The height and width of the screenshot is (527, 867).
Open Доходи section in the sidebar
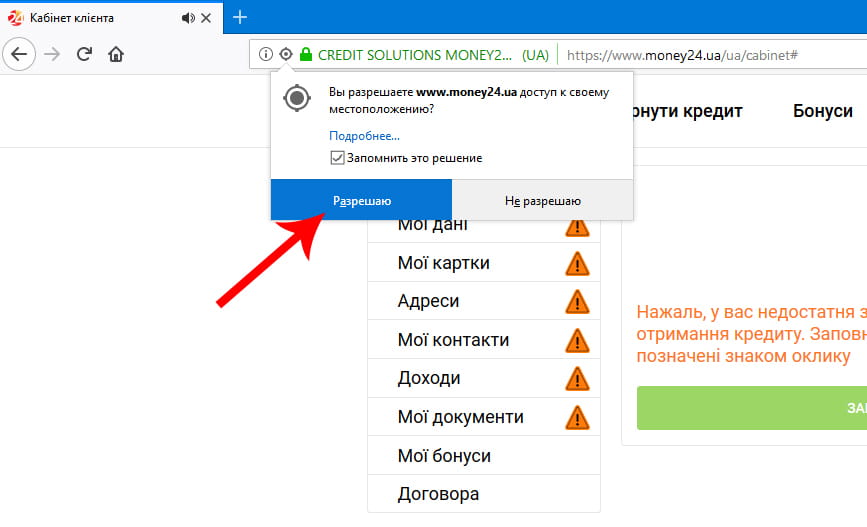tap(484, 378)
